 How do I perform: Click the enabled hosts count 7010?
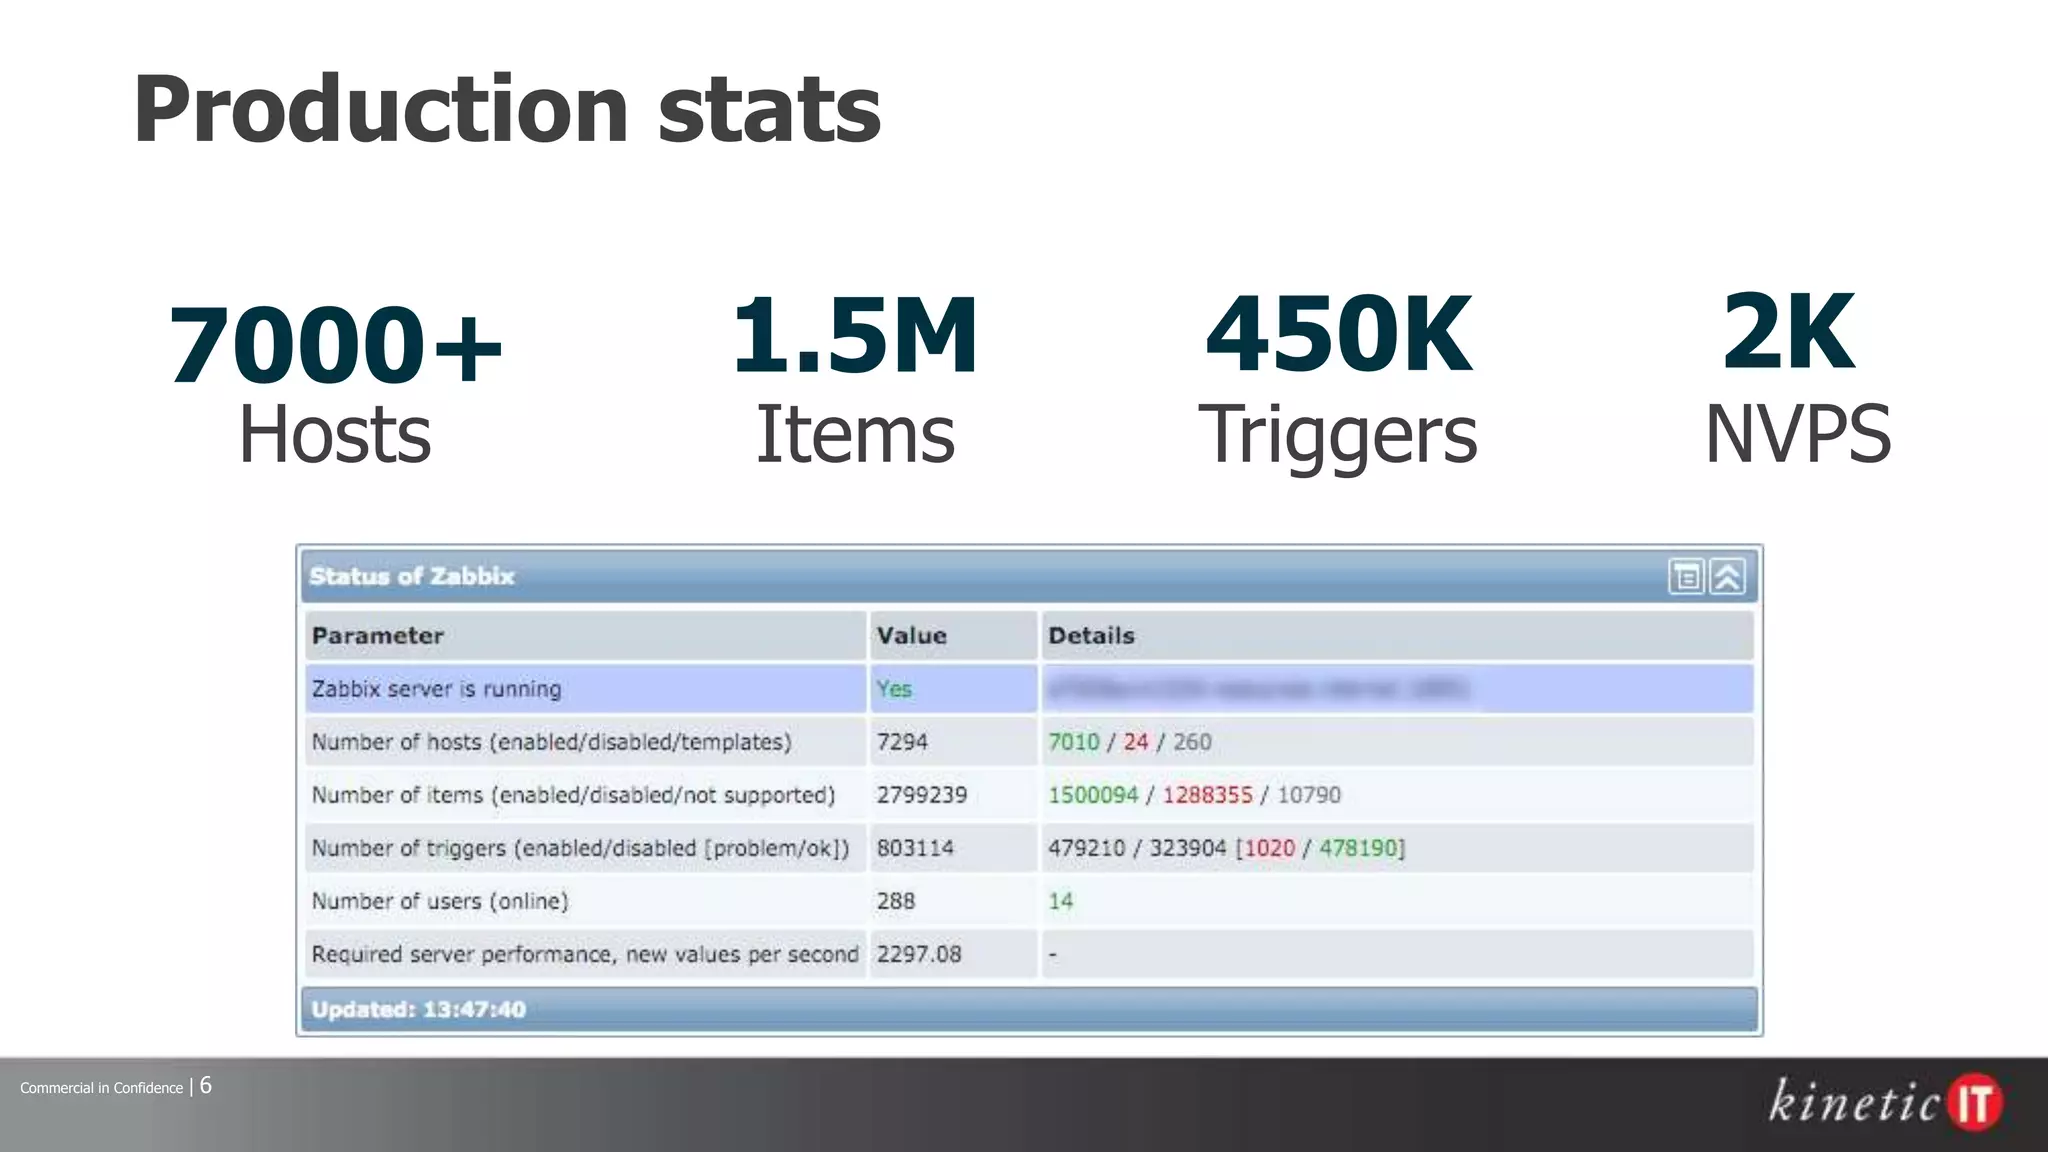(1073, 742)
